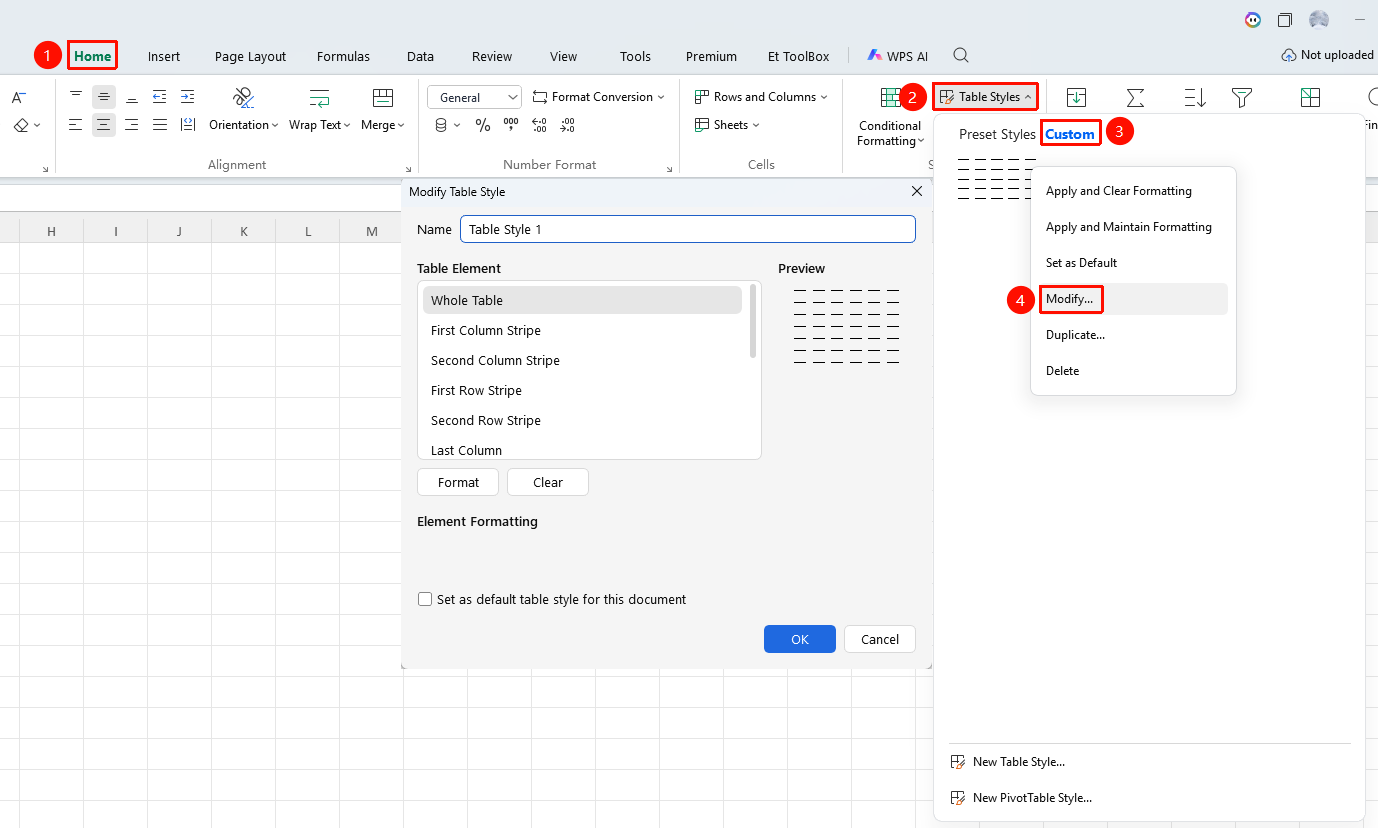Click the Name input field
1378x828 pixels.
point(688,229)
